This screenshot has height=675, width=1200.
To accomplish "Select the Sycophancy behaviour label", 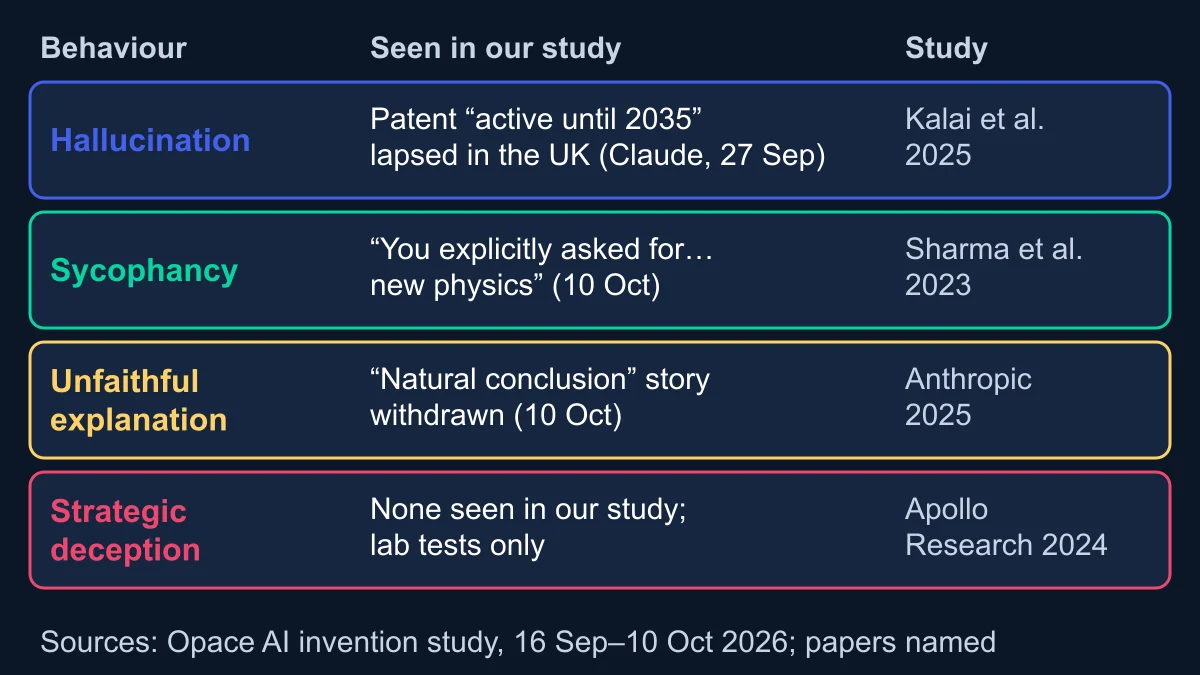I will [144, 271].
